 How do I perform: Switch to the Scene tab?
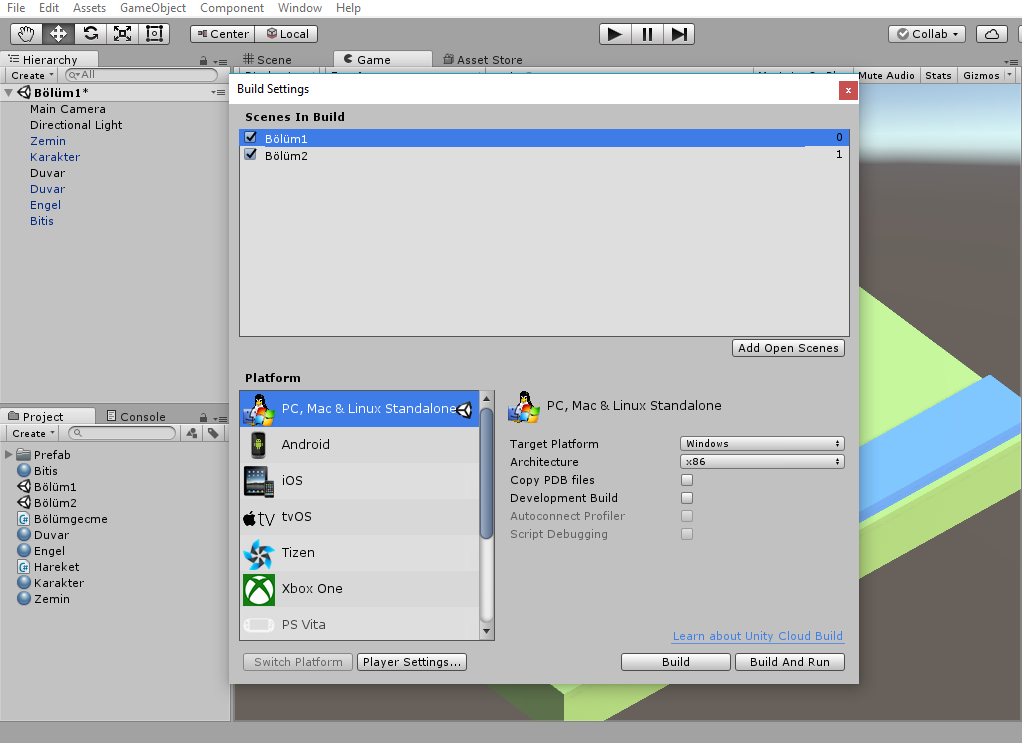coord(267,59)
